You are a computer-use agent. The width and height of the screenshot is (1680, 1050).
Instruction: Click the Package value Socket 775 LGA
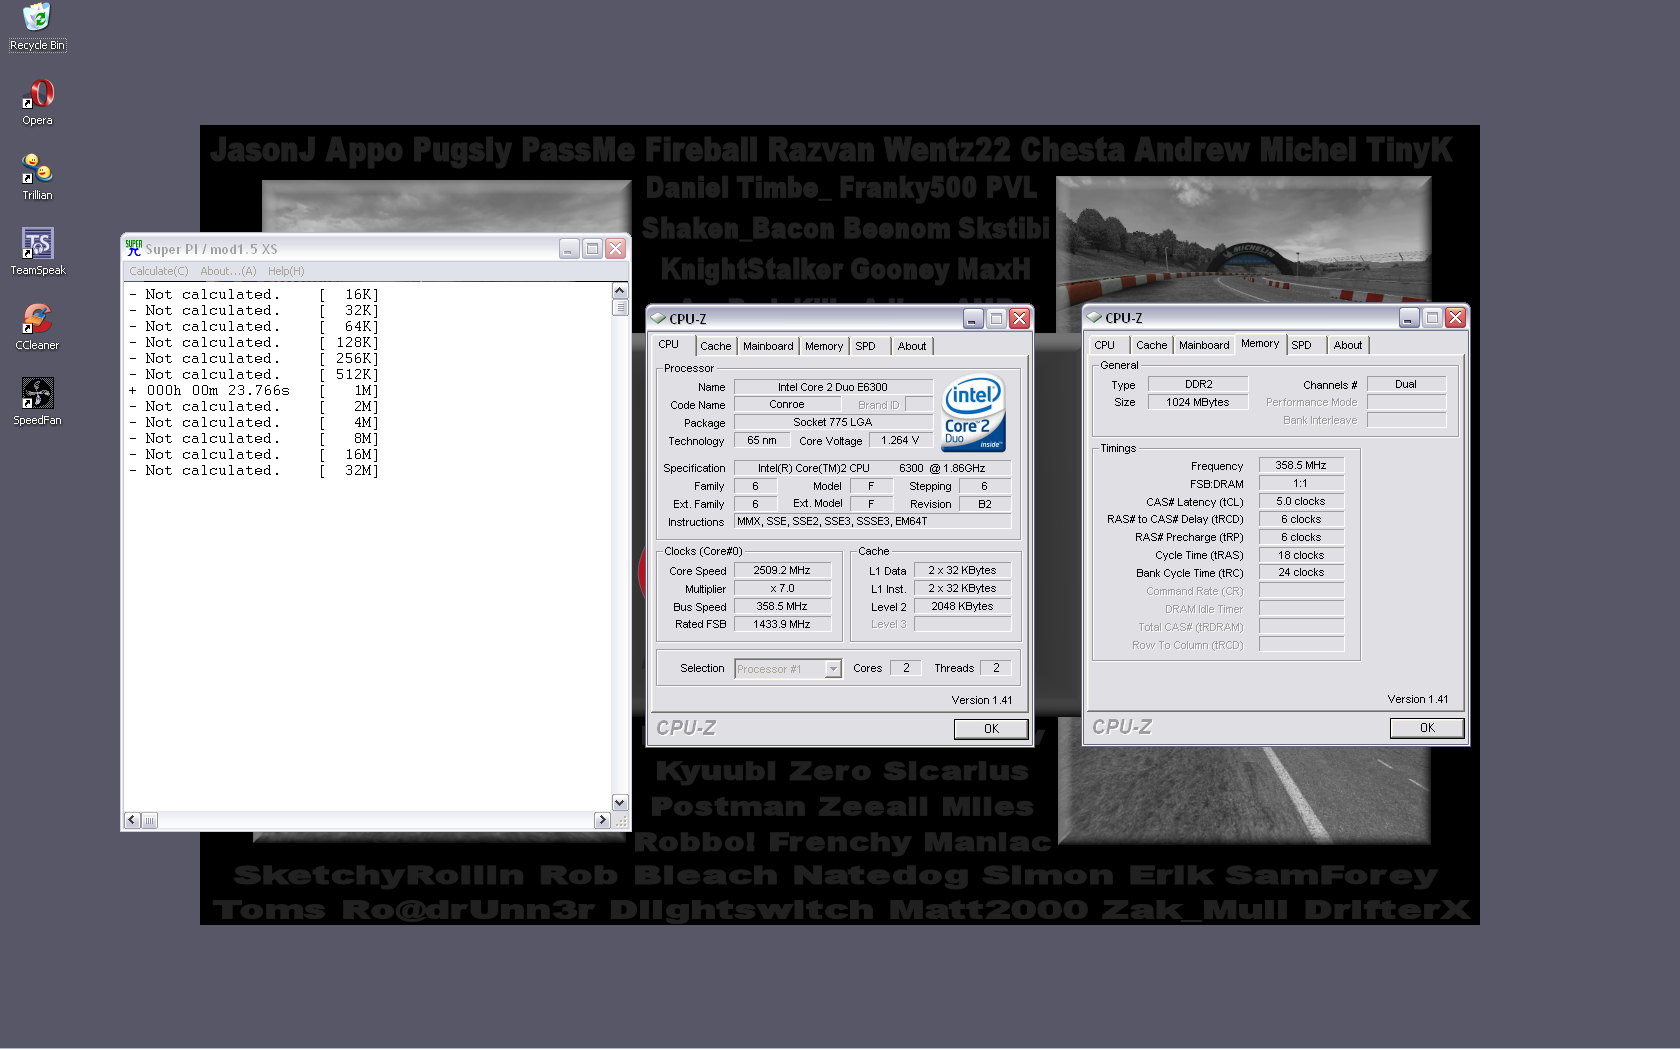[833, 423]
